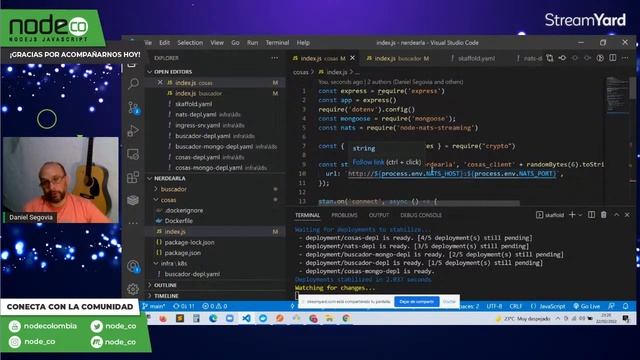Click the Explorer panel more actions ellipsis

[x=275, y=58]
